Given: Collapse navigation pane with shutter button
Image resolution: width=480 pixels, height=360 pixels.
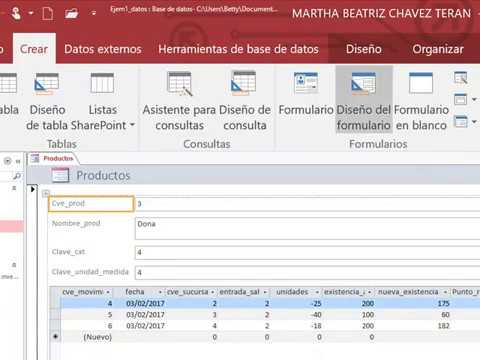Looking at the screenshot, I should pyautogui.click(x=18, y=161).
